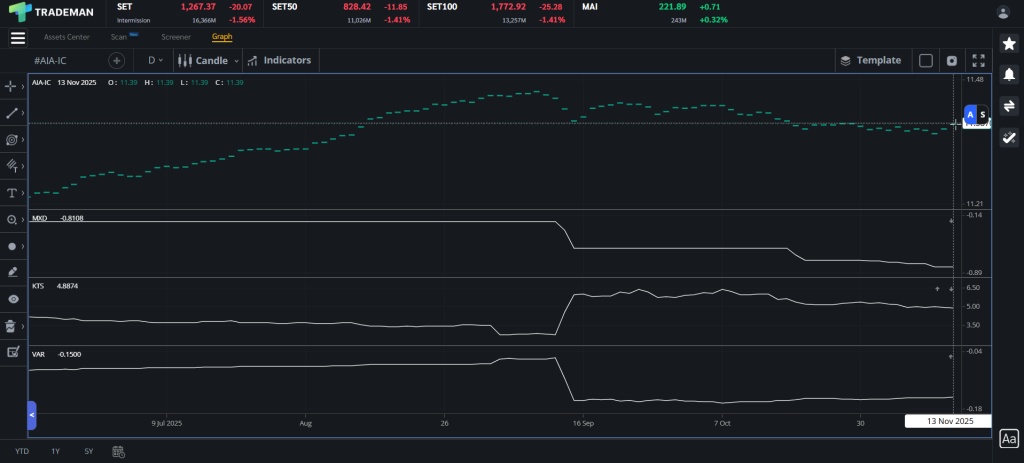Image resolution: width=1024 pixels, height=463 pixels.
Task: Switch to the Screener tab
Action: pos(176,37)
